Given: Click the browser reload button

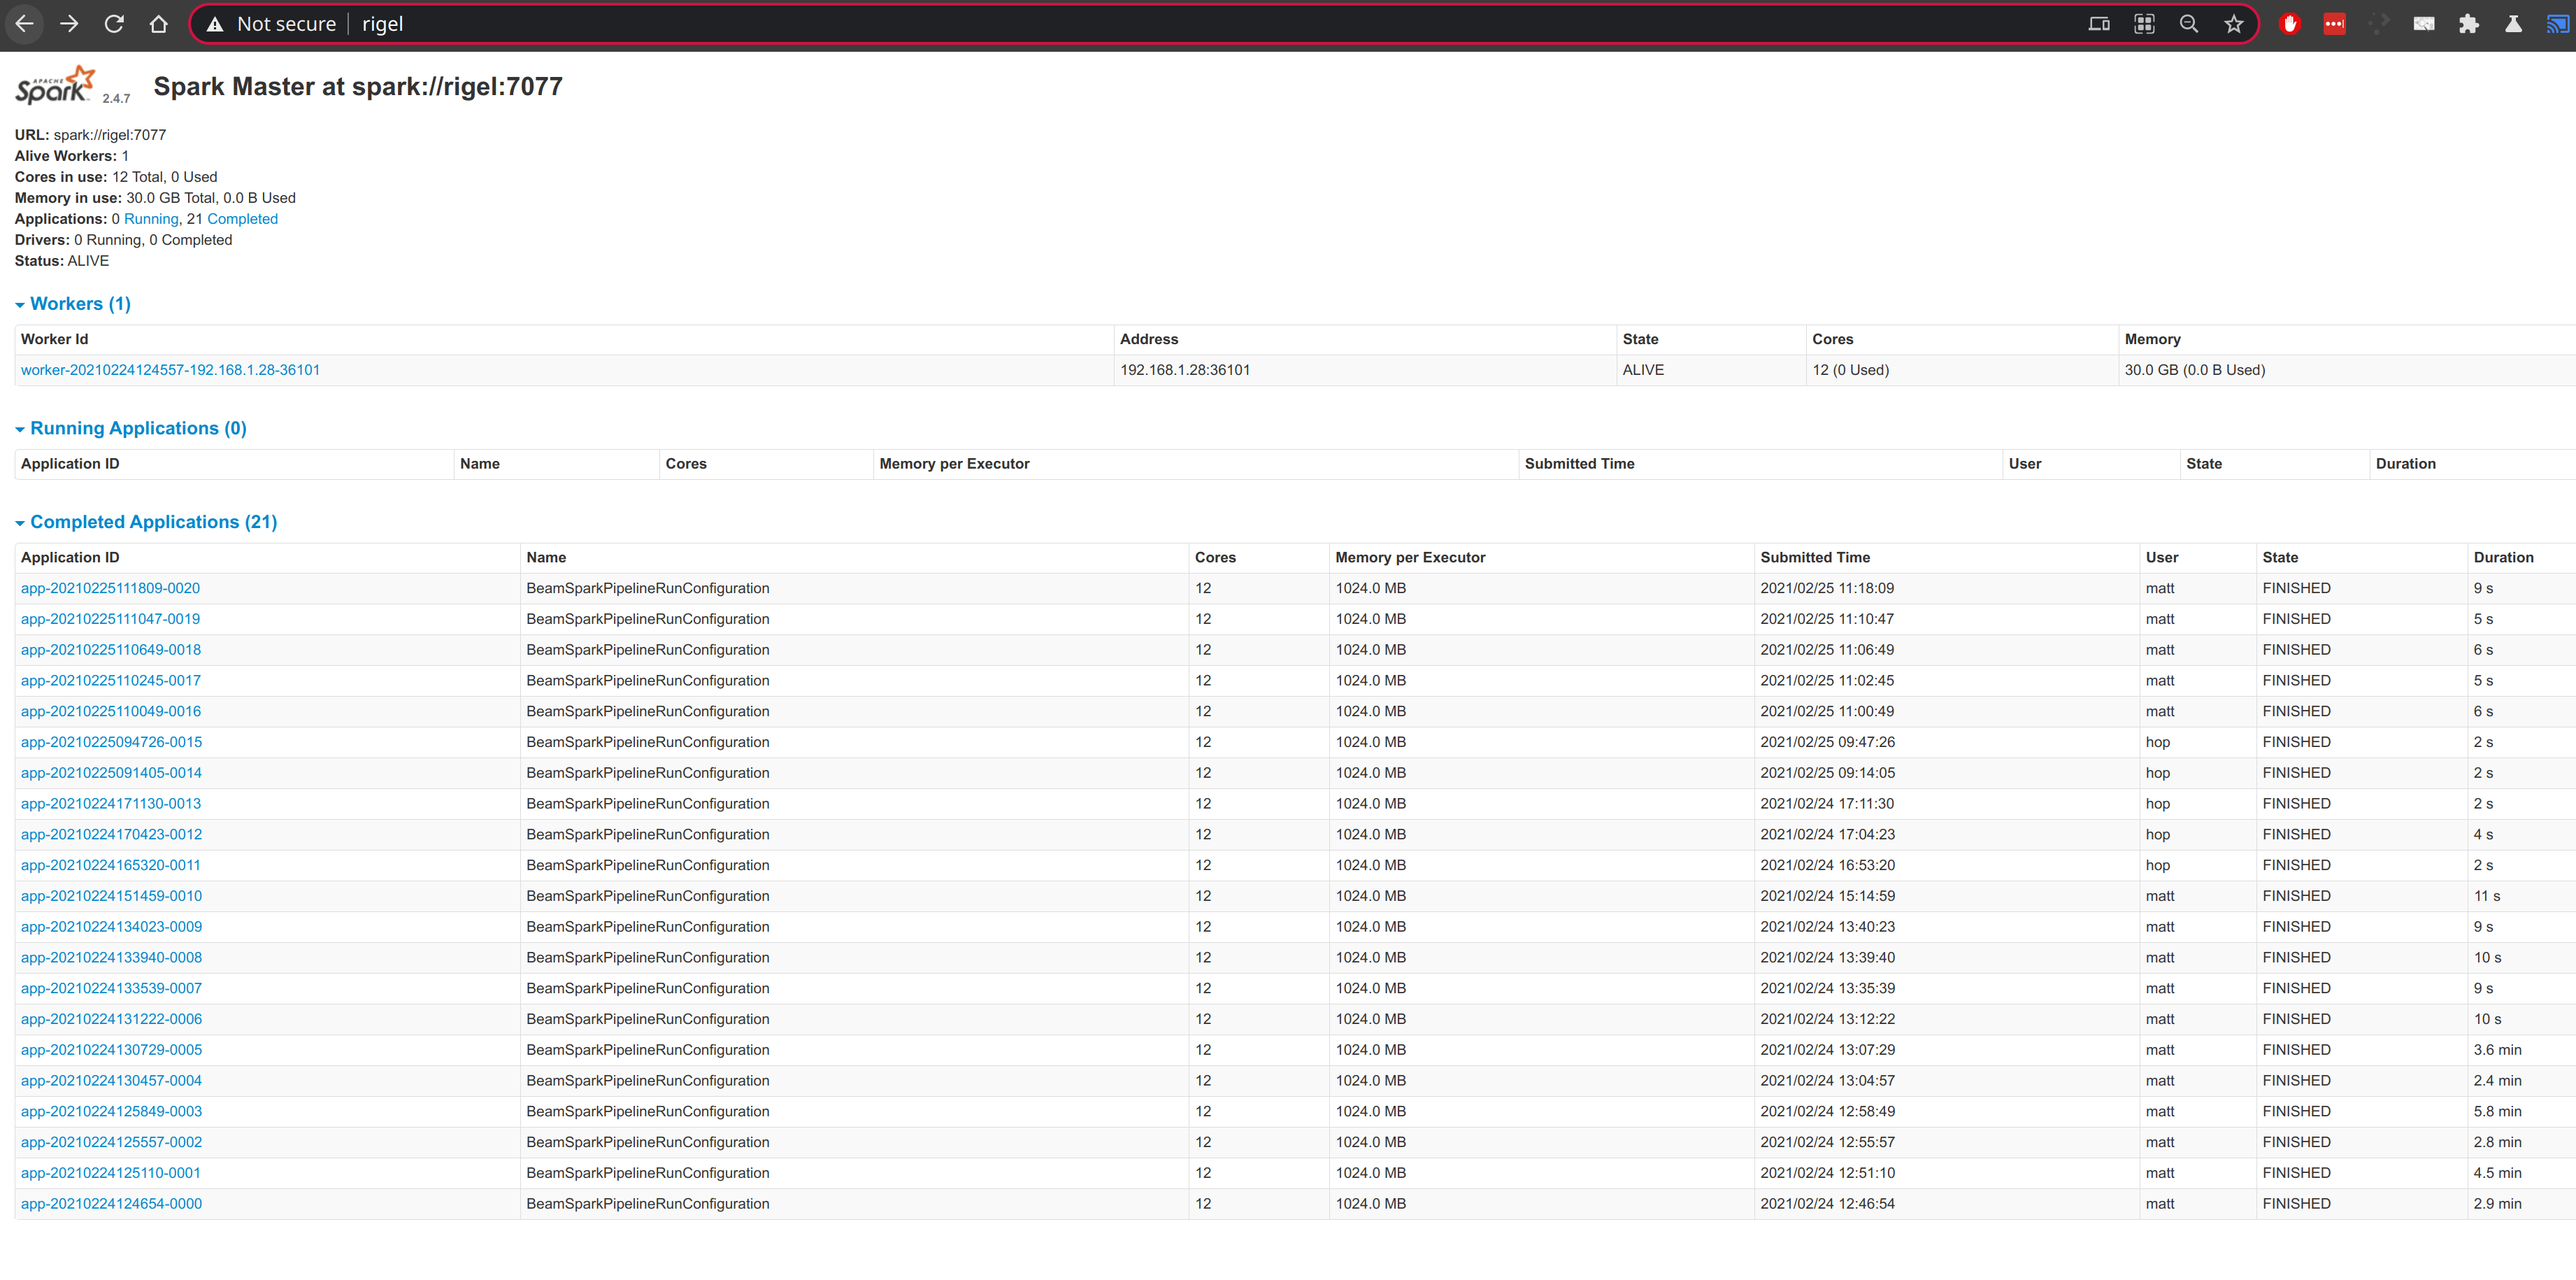Looking at the screenshot, I should click(x=114, y=24).
